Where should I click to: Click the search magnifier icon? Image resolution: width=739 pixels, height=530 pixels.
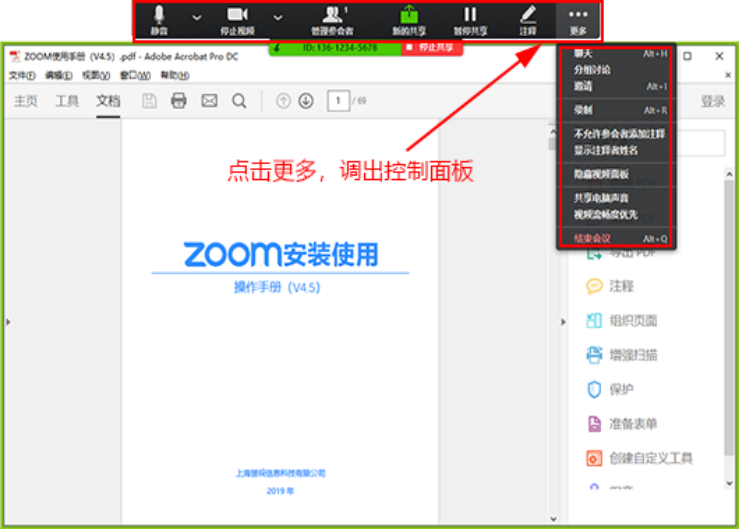[x=239, y=101]
